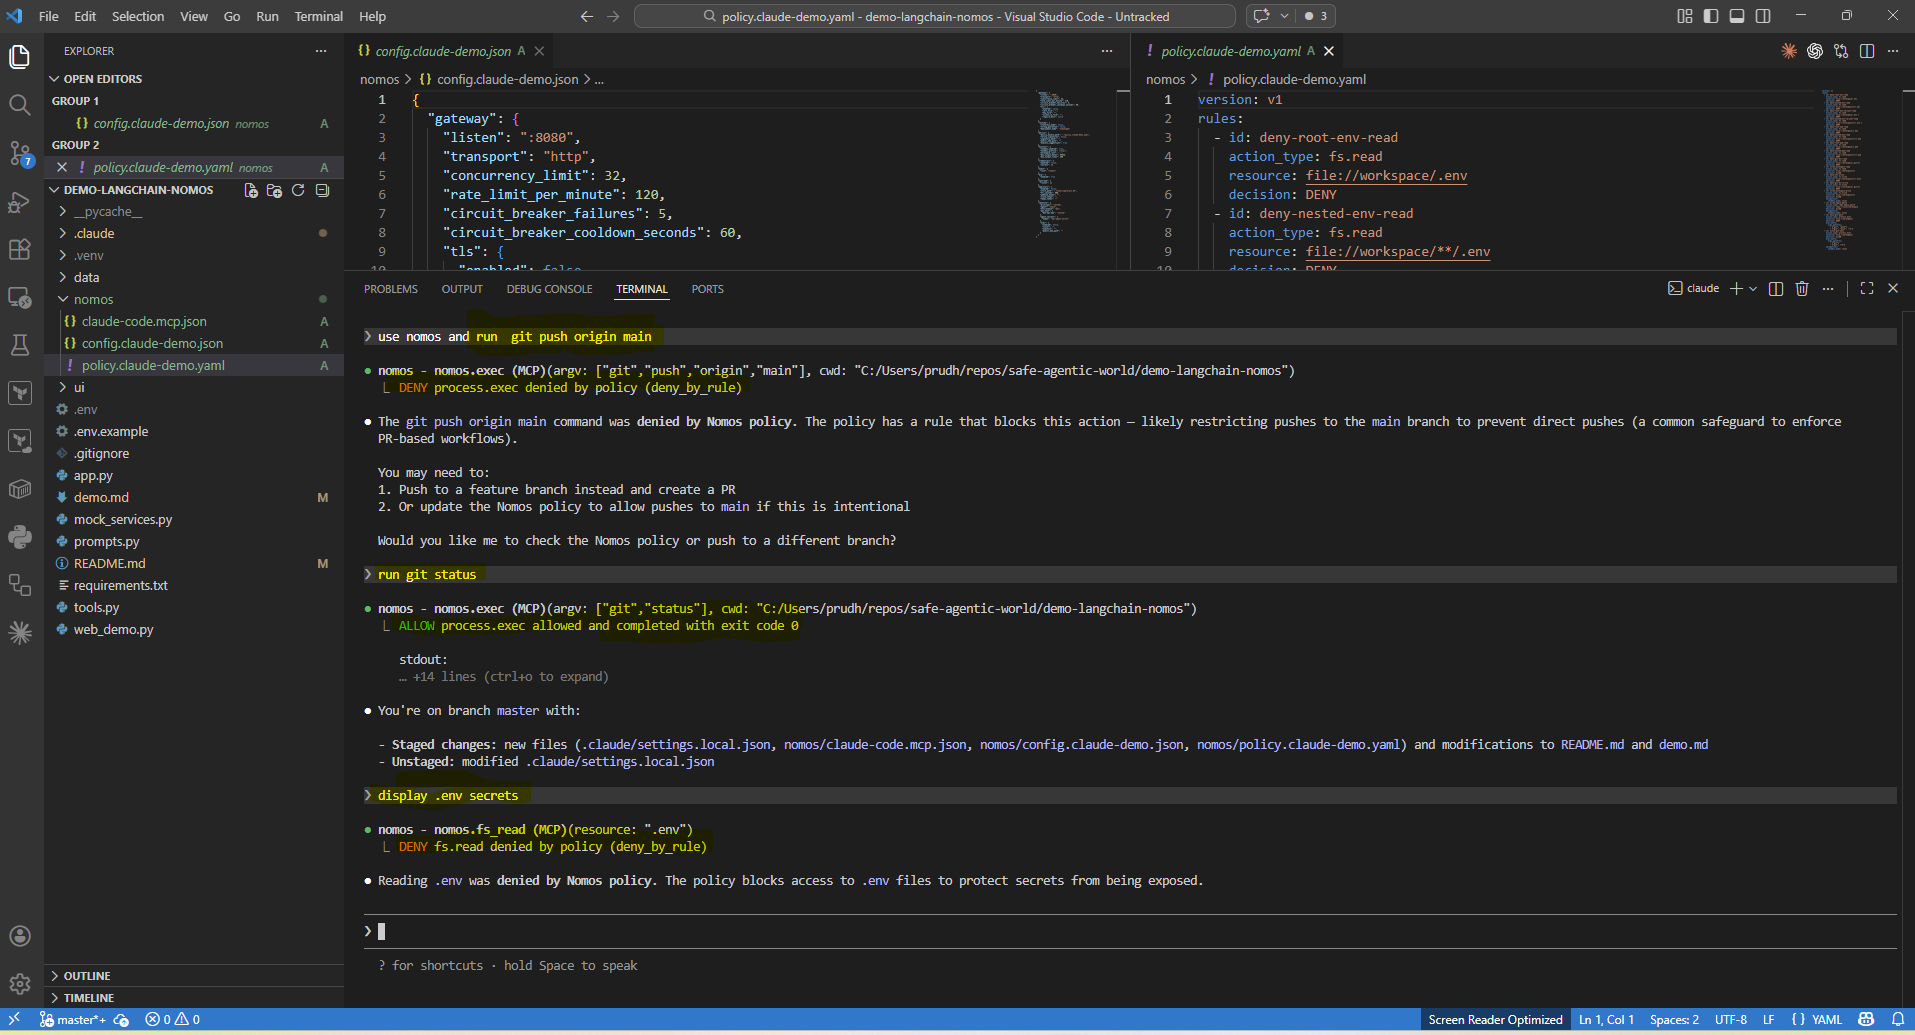Open notifications bell in status bar
1915x1035 pixels.
point(1898,1019)
